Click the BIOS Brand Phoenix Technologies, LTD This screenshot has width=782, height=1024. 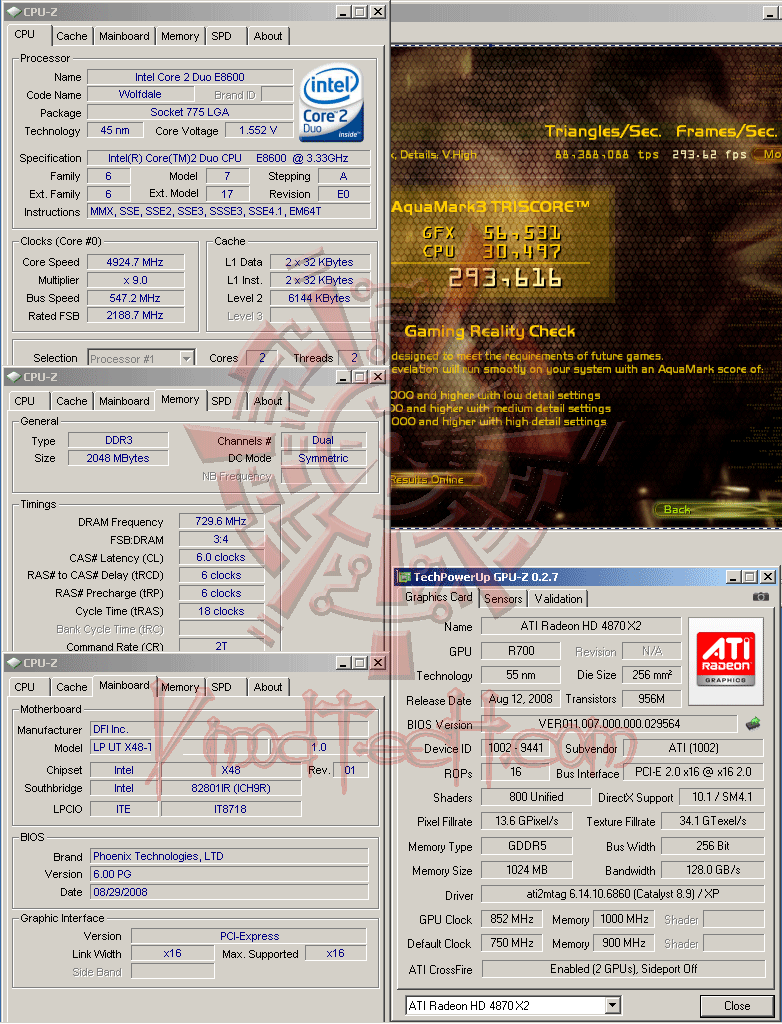click(229, 856)
